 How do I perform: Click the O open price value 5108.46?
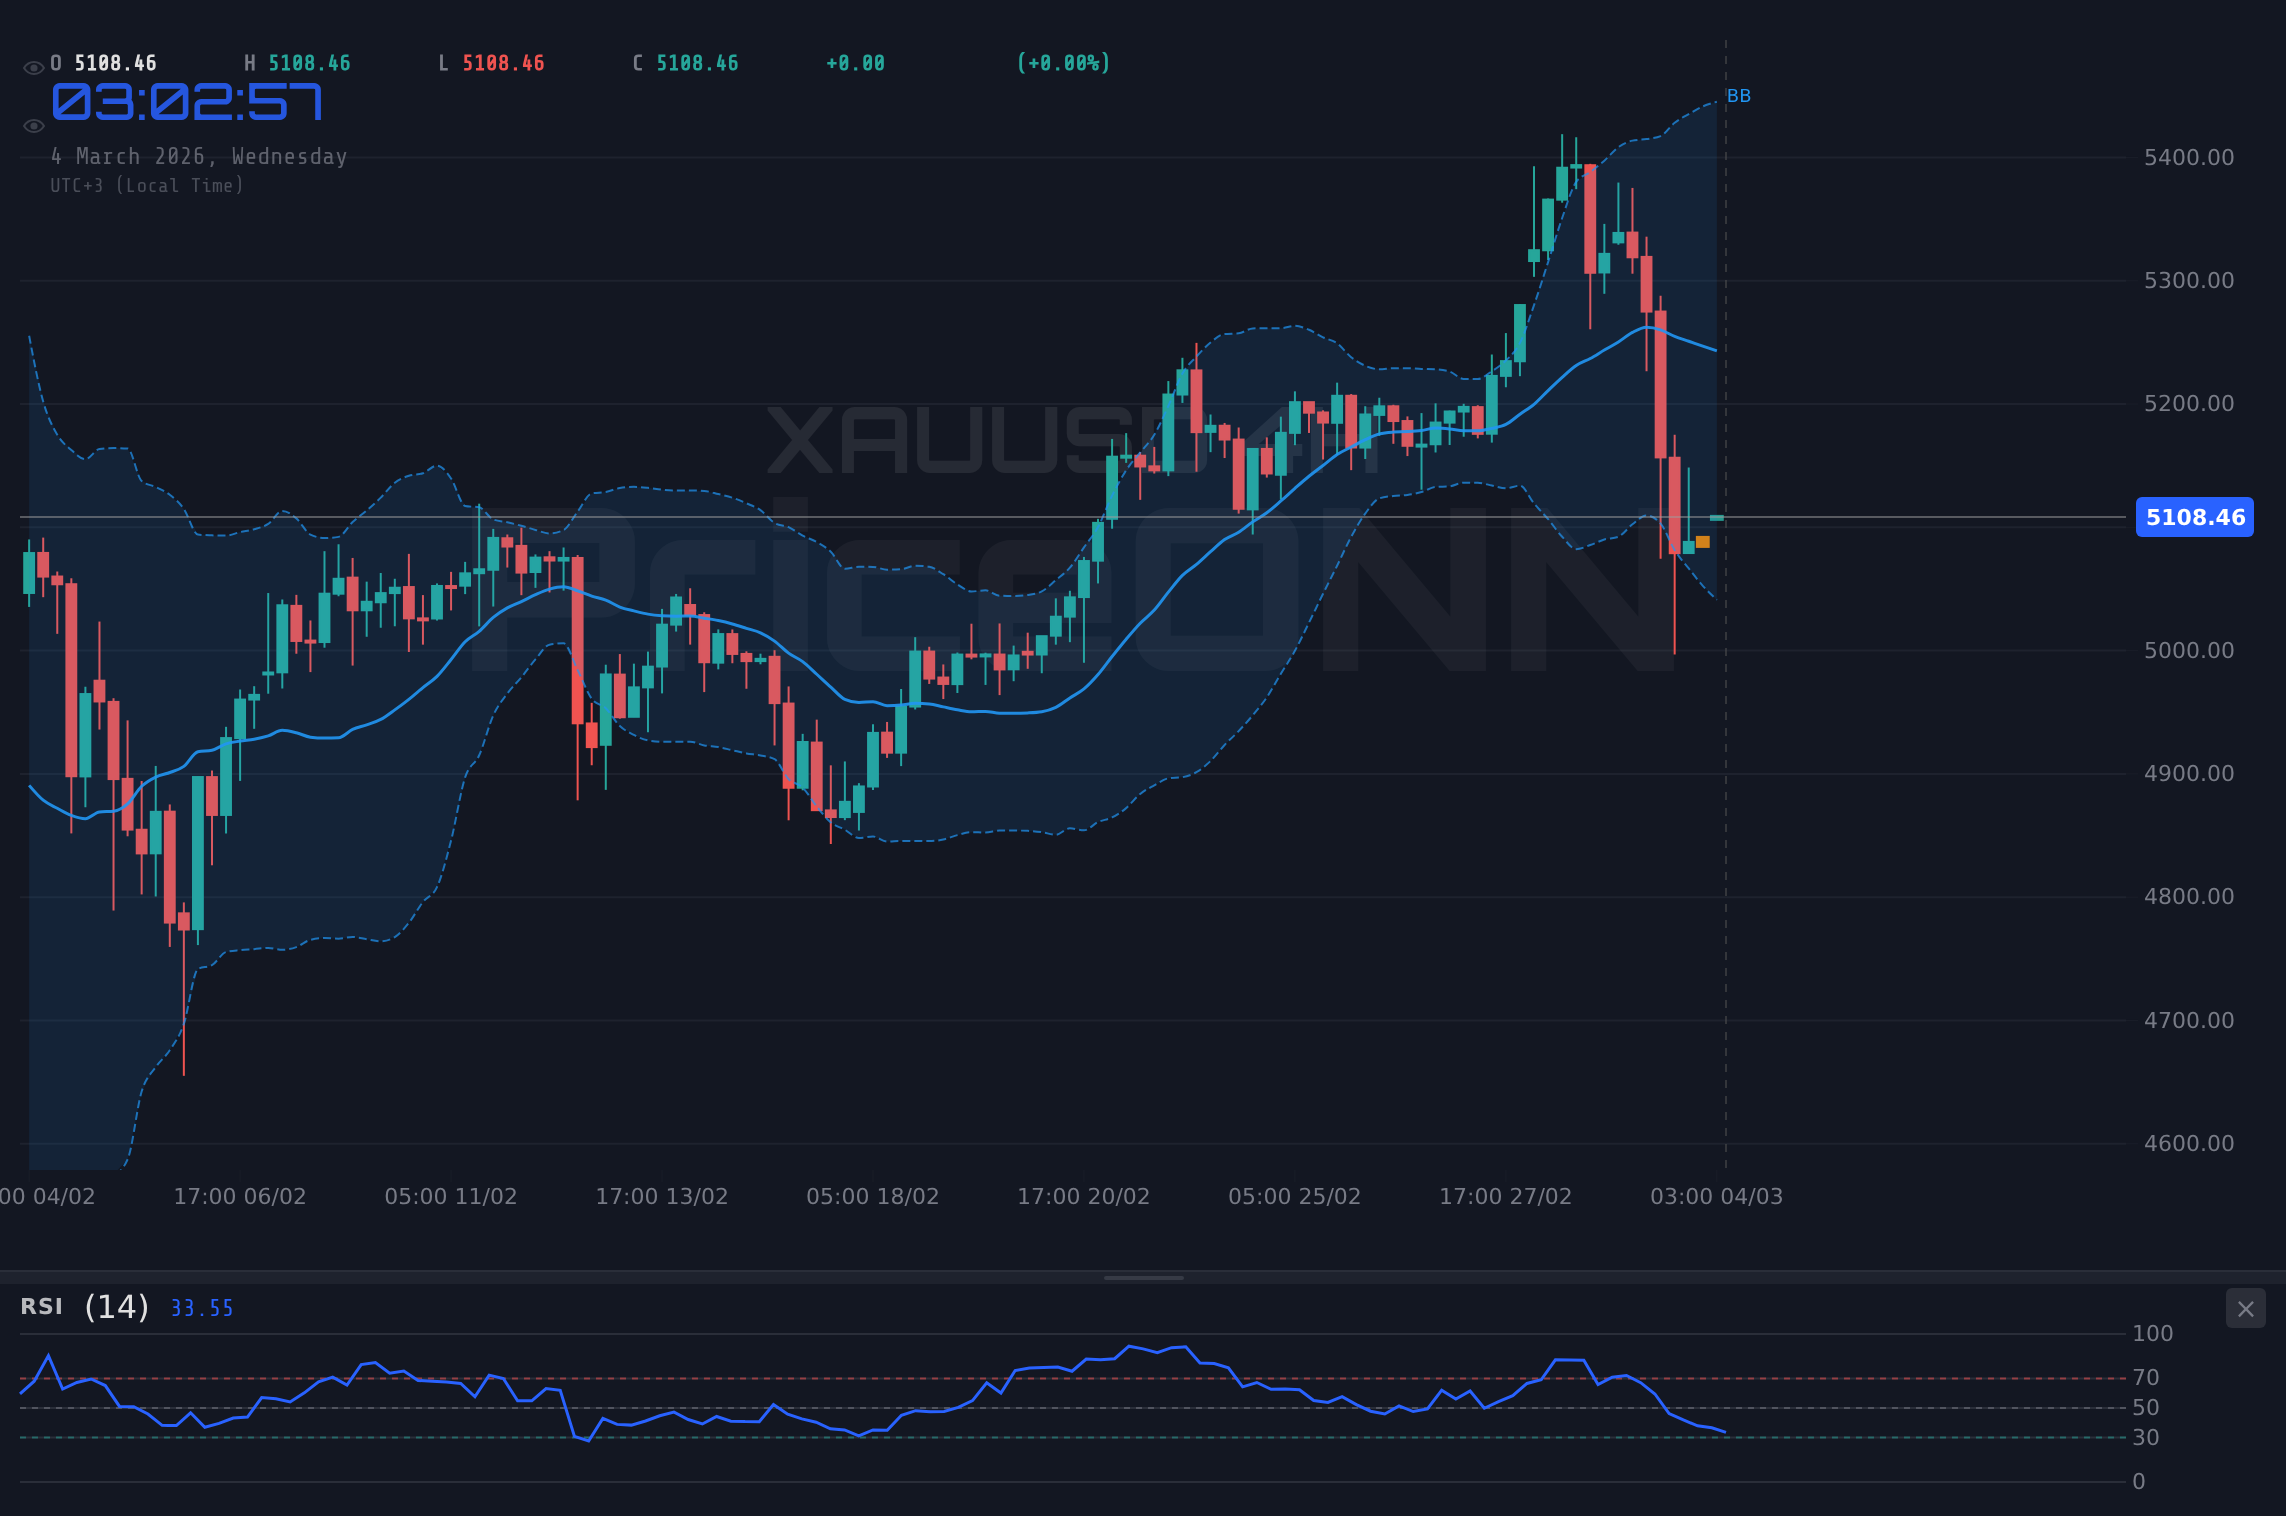114,63
